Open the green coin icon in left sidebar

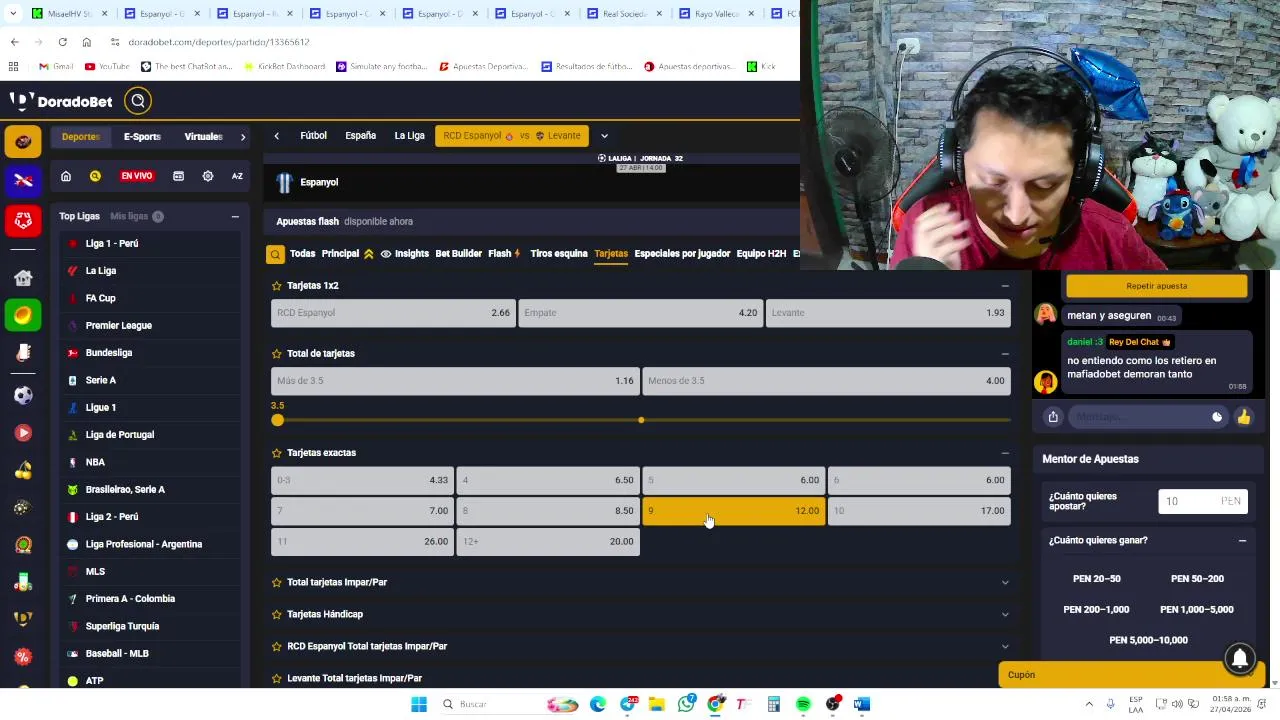(23, 315)
